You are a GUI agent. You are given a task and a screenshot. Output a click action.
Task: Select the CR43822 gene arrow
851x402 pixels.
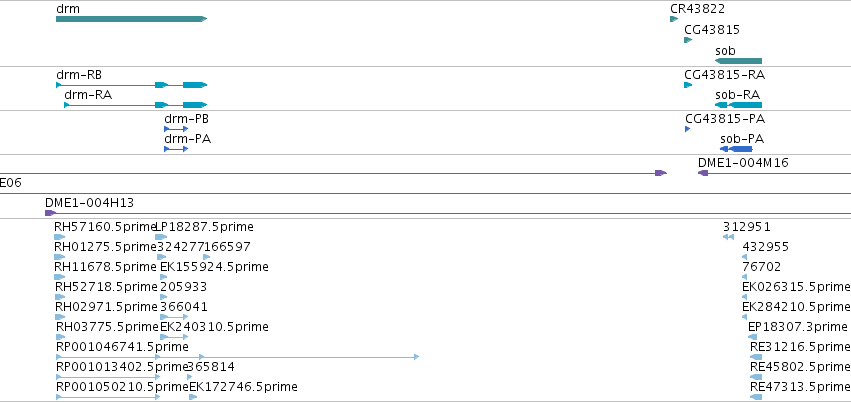coord(674,19)
